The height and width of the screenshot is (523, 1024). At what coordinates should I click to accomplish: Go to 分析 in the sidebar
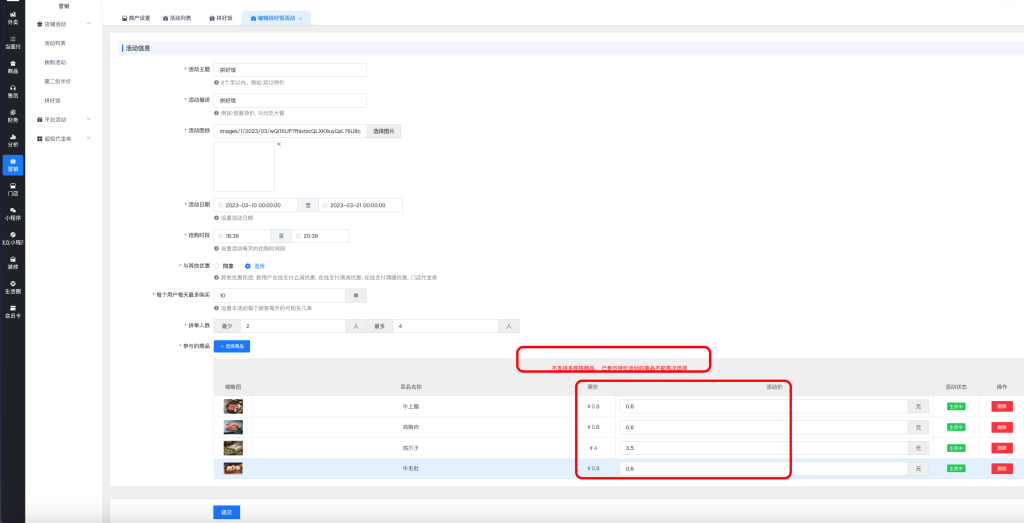tap(12, 140)
